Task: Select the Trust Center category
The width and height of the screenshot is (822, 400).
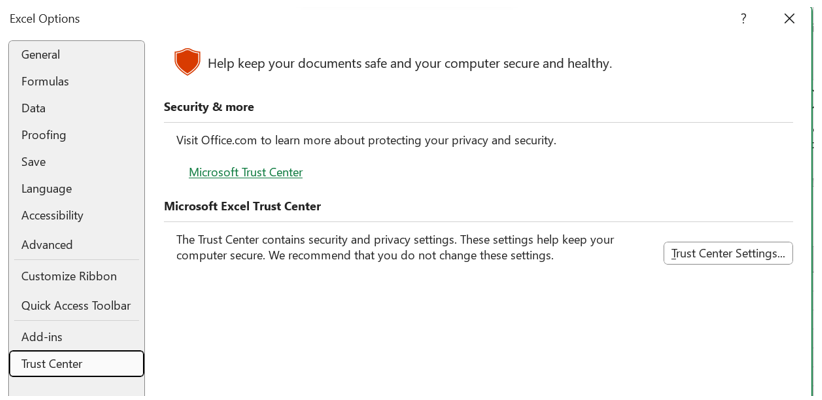Action: click(x=52, y=364)
